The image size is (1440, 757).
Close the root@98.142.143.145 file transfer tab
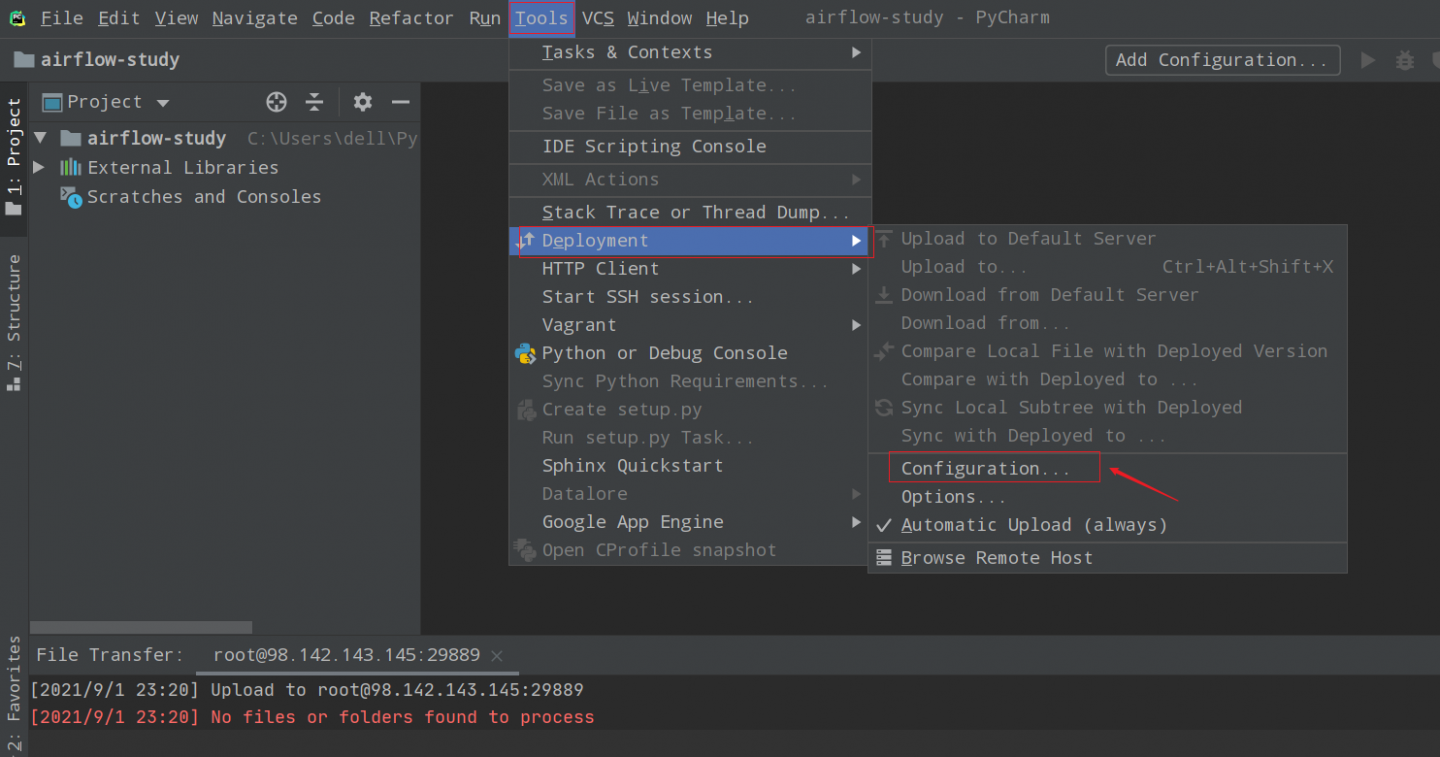pyautogui.click(x=497, y=656)
